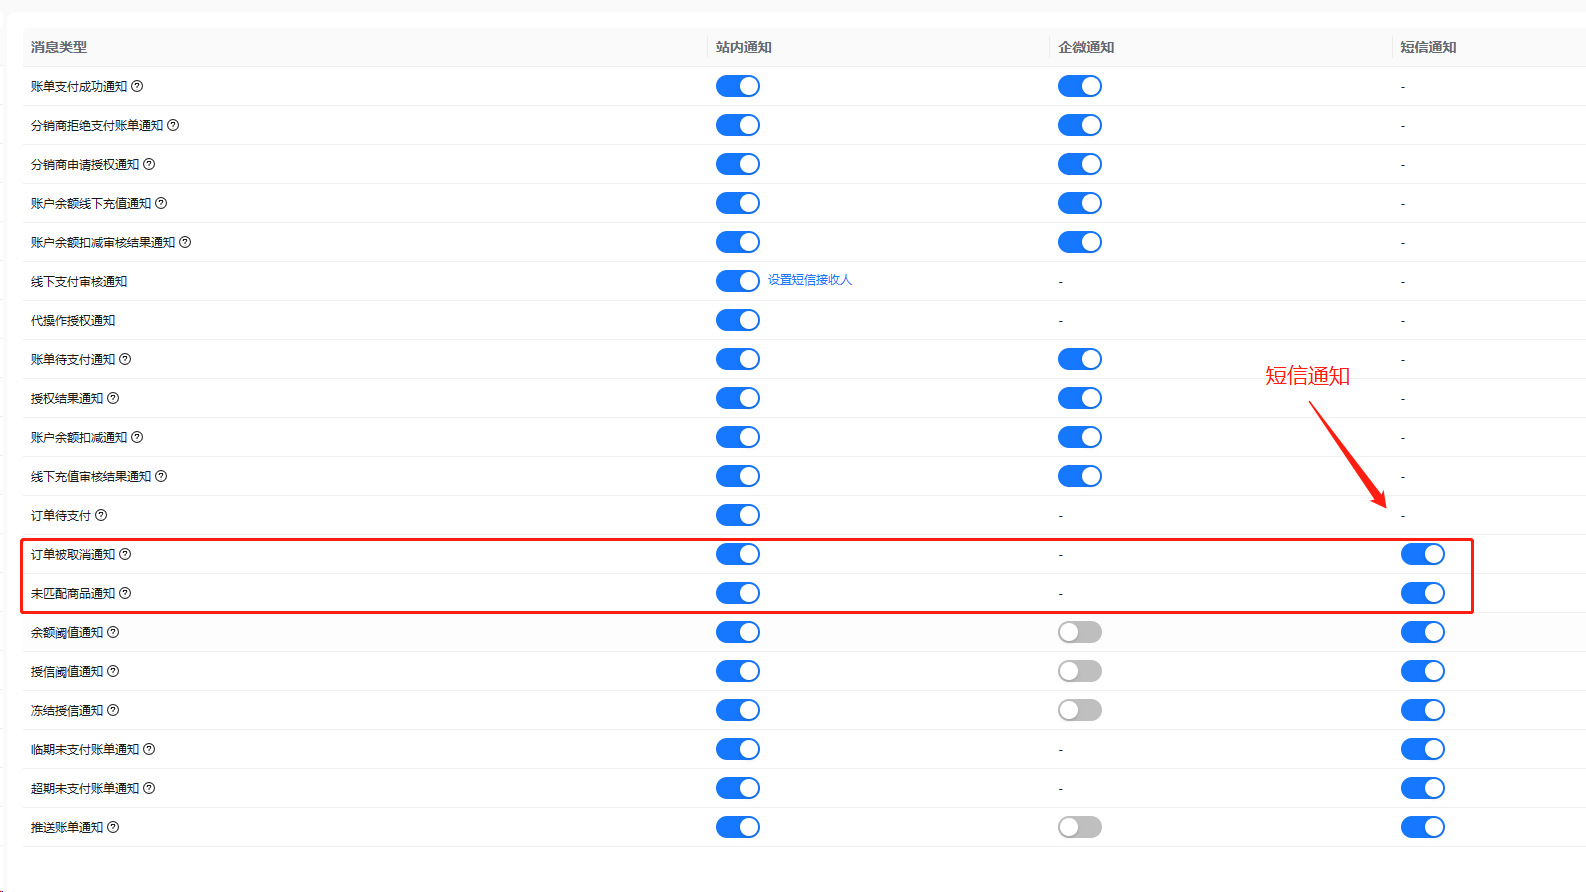Click help icon beside 订单待支付

[101, 515]
